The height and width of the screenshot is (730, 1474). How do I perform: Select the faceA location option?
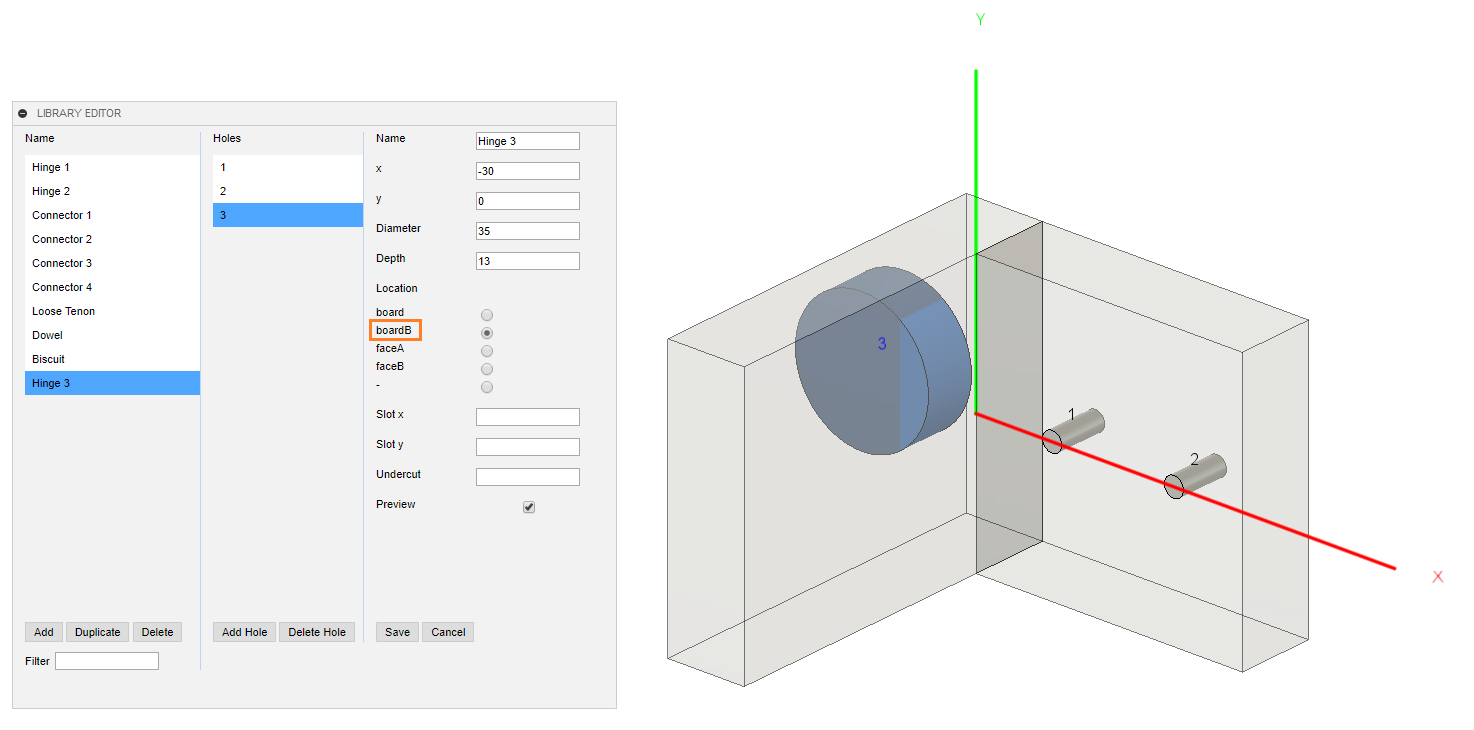point(487,351)
